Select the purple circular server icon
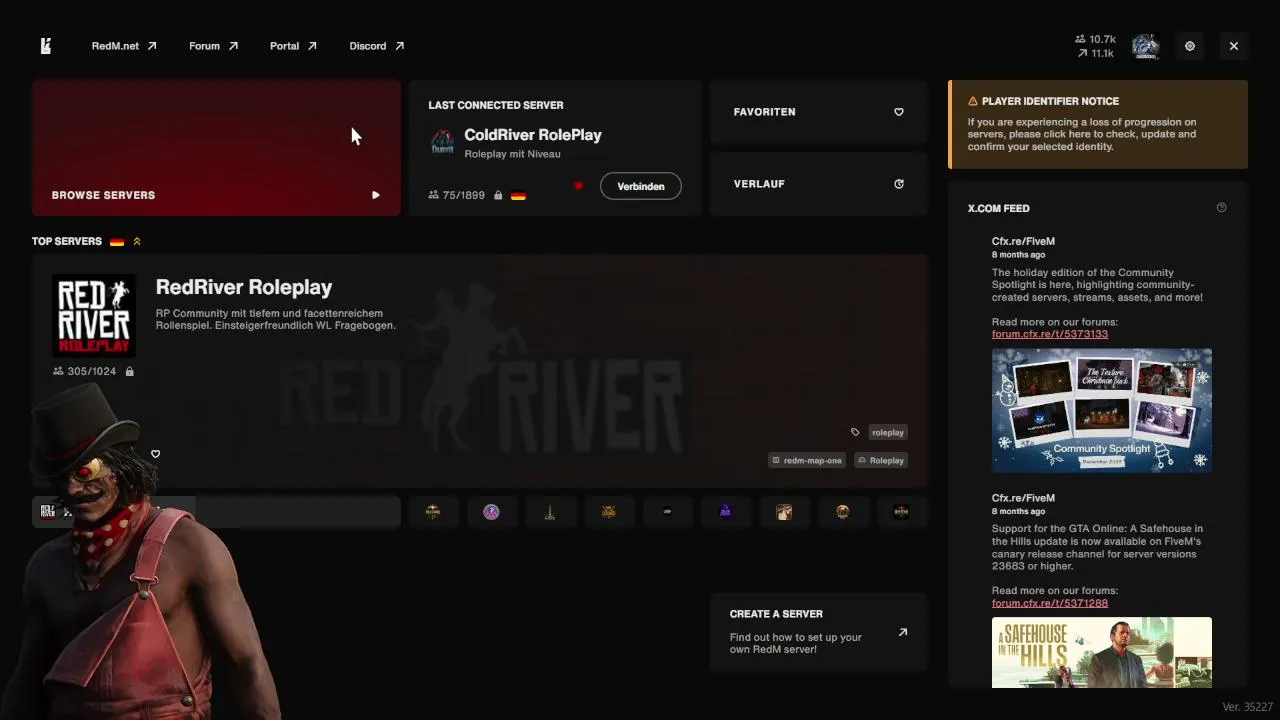The height and width of the screenshot is (720, 1280). (491, 512)
